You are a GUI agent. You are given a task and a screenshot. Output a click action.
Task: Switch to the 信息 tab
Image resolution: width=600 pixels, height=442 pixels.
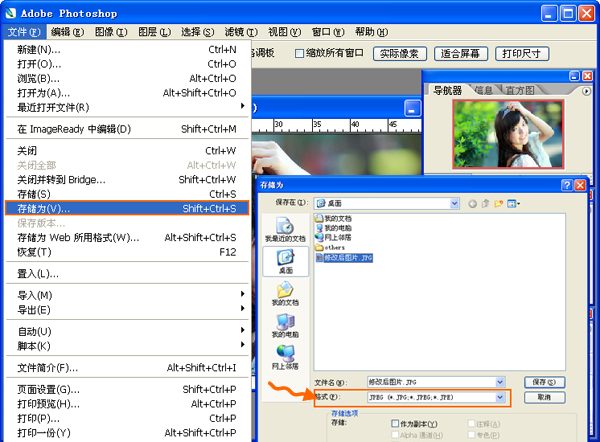484,90
